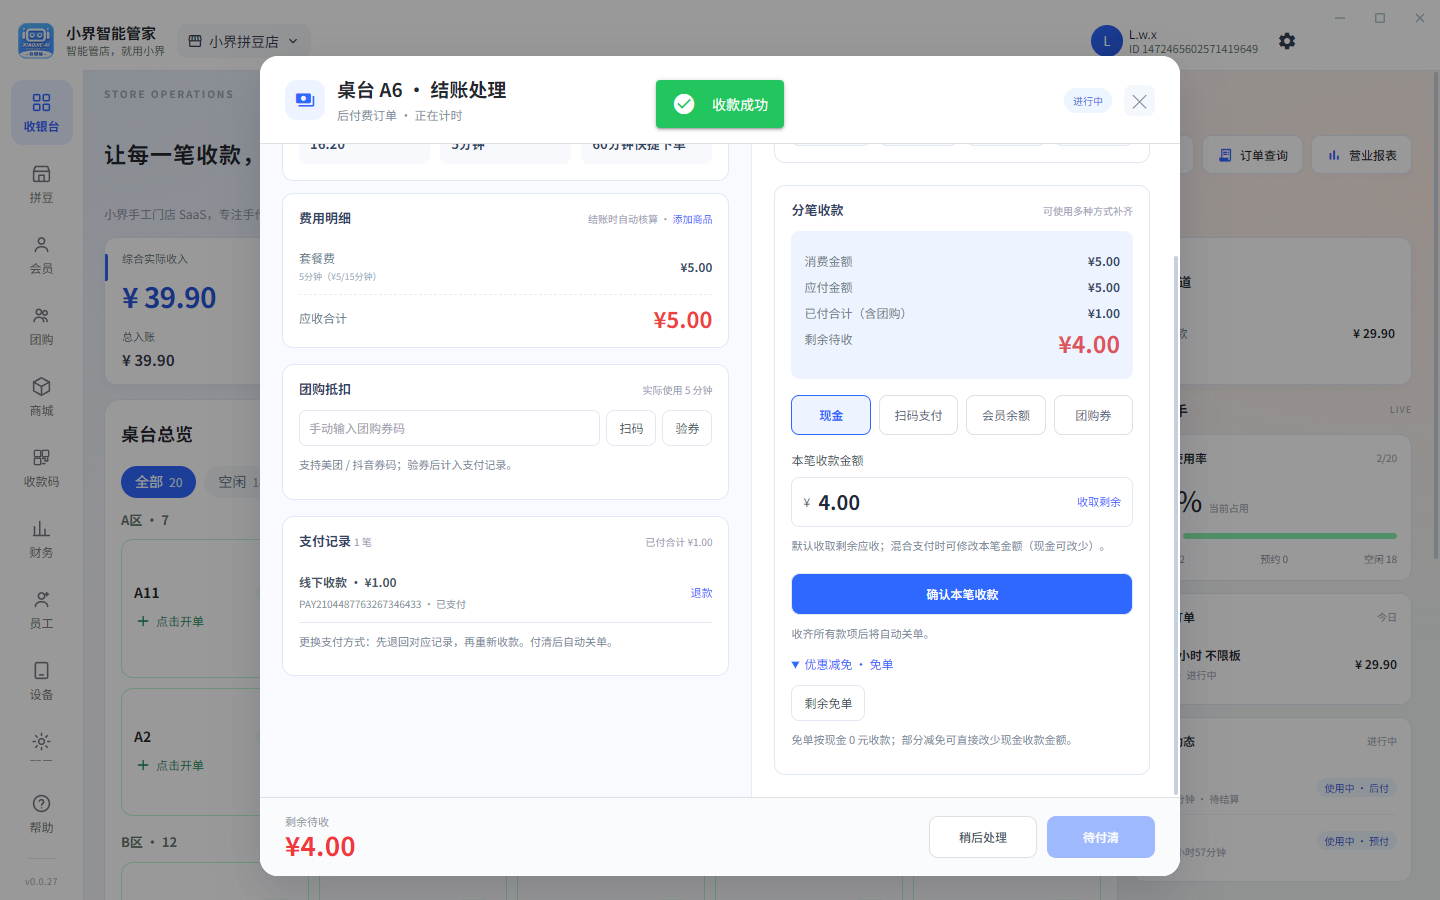Toggle the theme sun icon in sidebar
The width and height of the screenshot is (1440, 900).
click(41, 742)
